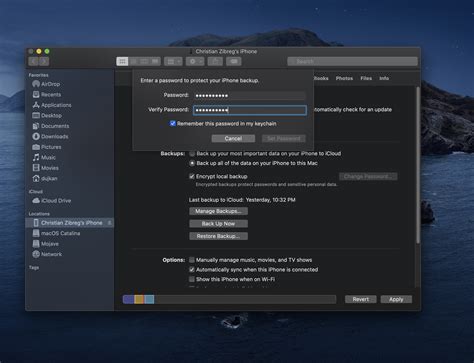Image resolution: width=474 pixels, height=363 pixels.
Task: Open the group-by arrangement dropdown
Action: click(x=173, y=61)
